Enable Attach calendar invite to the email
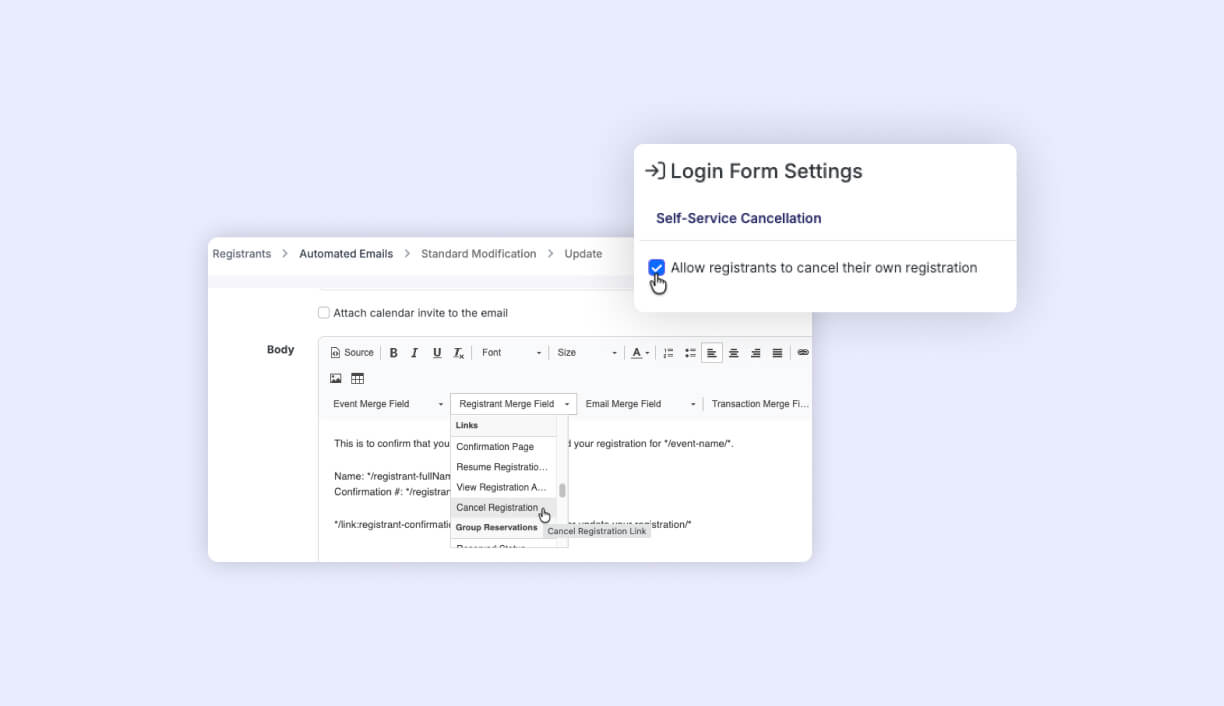The image size is (1224, 706). pyautogui.click(x=324, y=313)
